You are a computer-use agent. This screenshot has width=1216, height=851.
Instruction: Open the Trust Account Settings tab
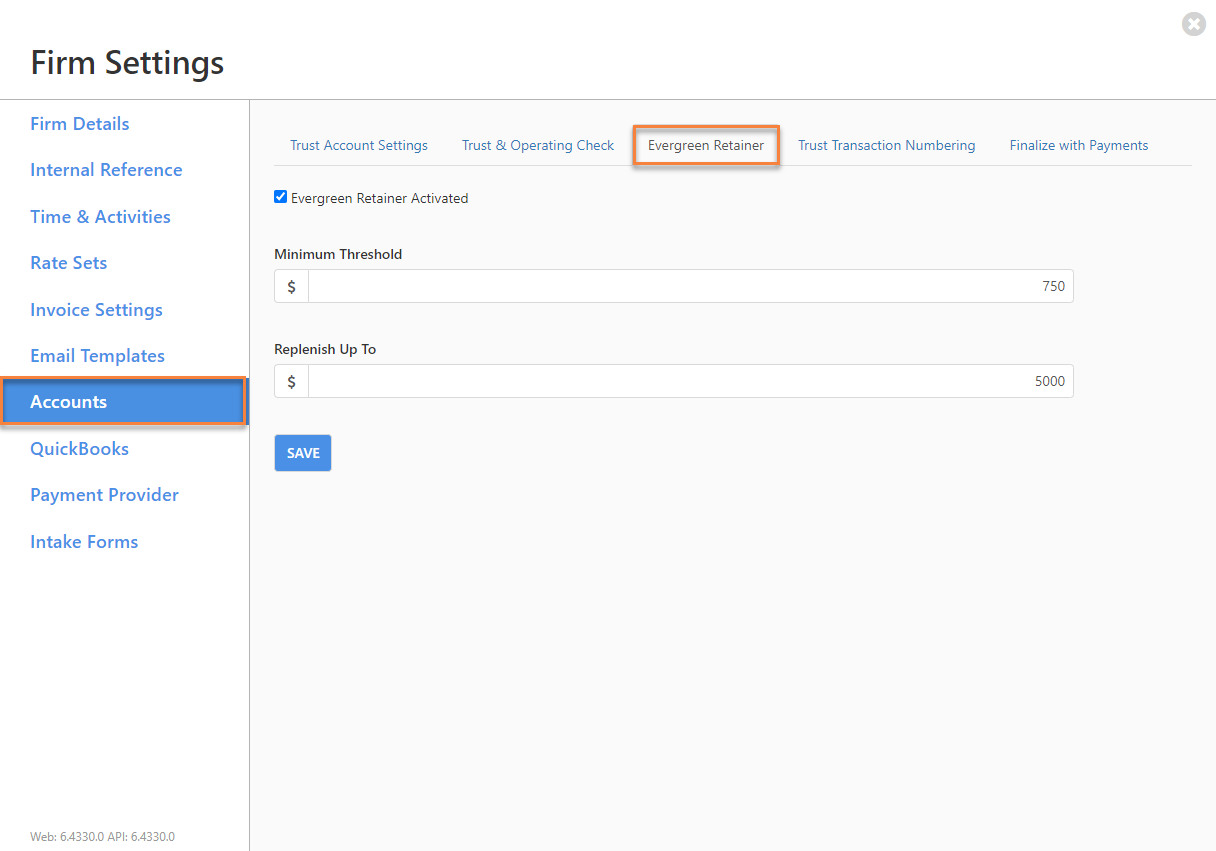coord(359,146)
